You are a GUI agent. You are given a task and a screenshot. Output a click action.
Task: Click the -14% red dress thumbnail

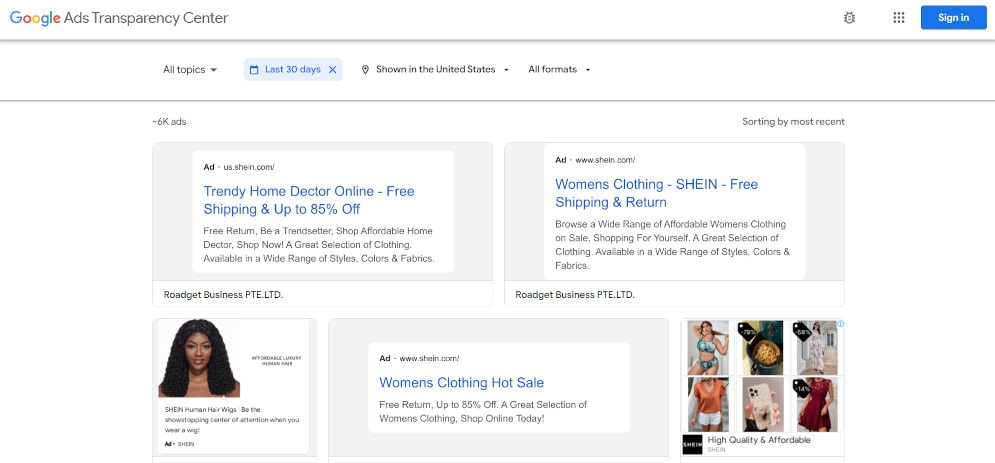817,404
